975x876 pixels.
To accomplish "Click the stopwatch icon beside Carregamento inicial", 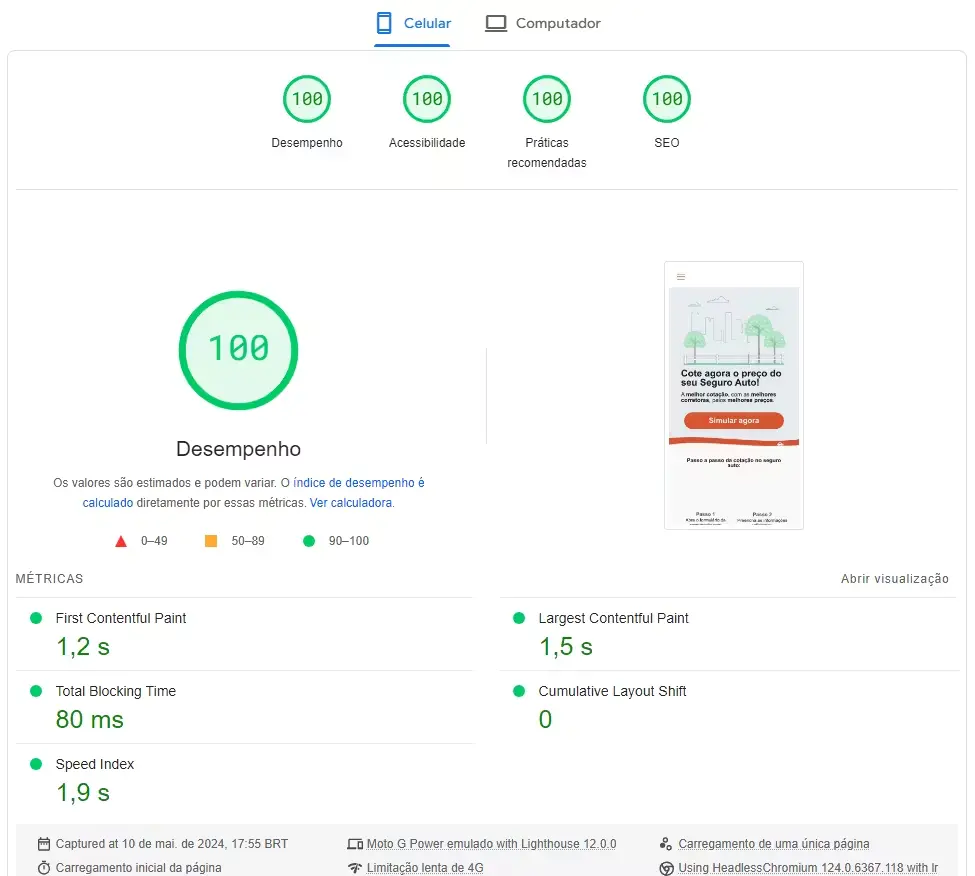I will (x=43, y=867).
